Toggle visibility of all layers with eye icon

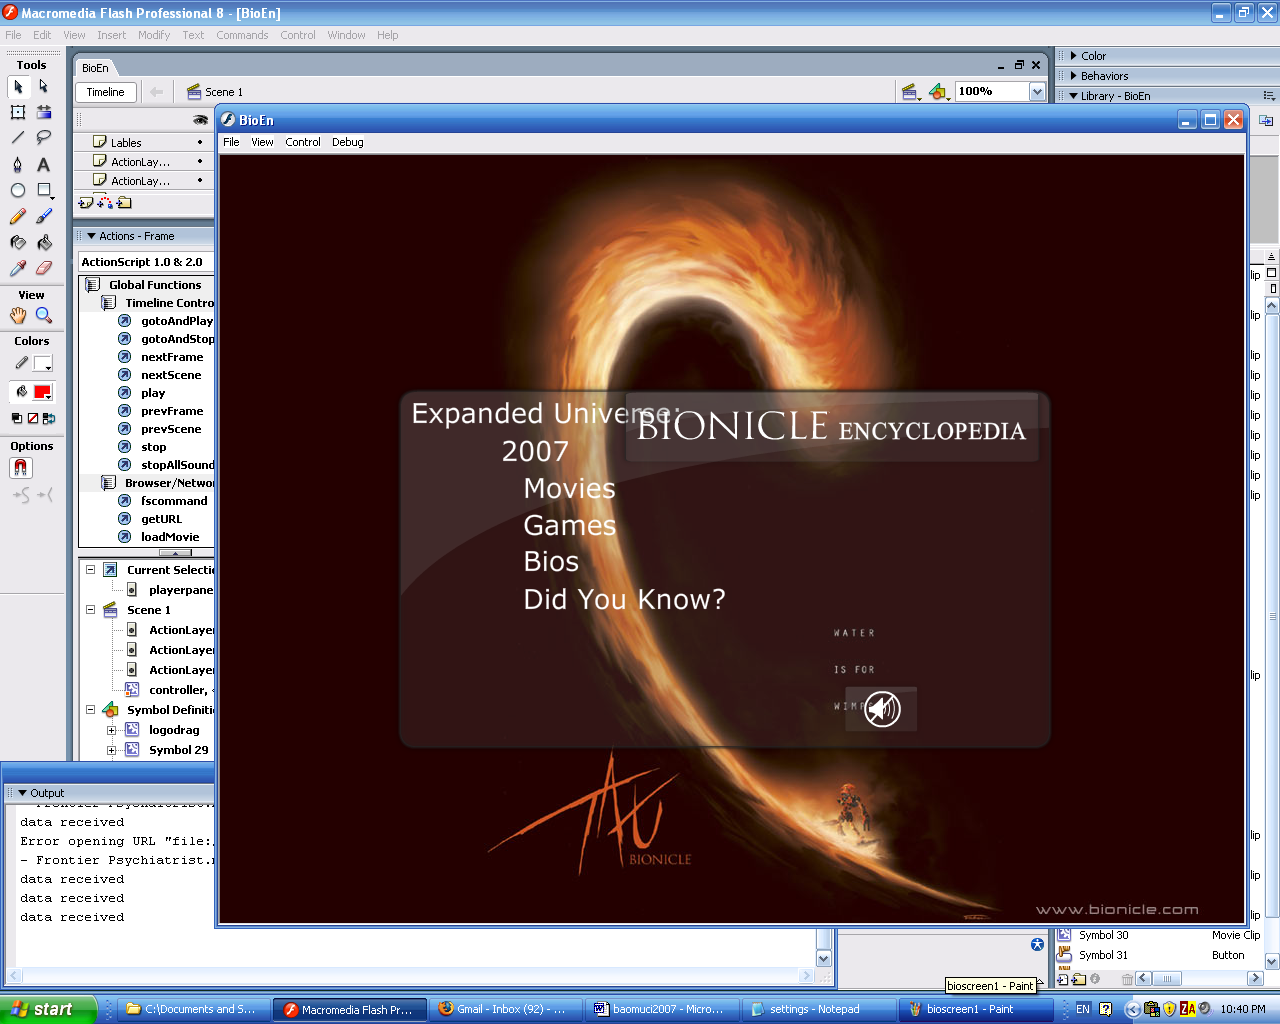tap(200, 122)
